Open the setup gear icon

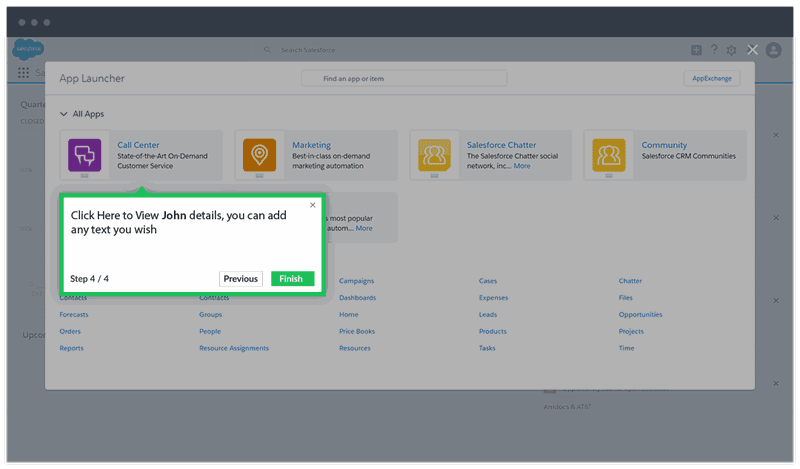(731, 50)
